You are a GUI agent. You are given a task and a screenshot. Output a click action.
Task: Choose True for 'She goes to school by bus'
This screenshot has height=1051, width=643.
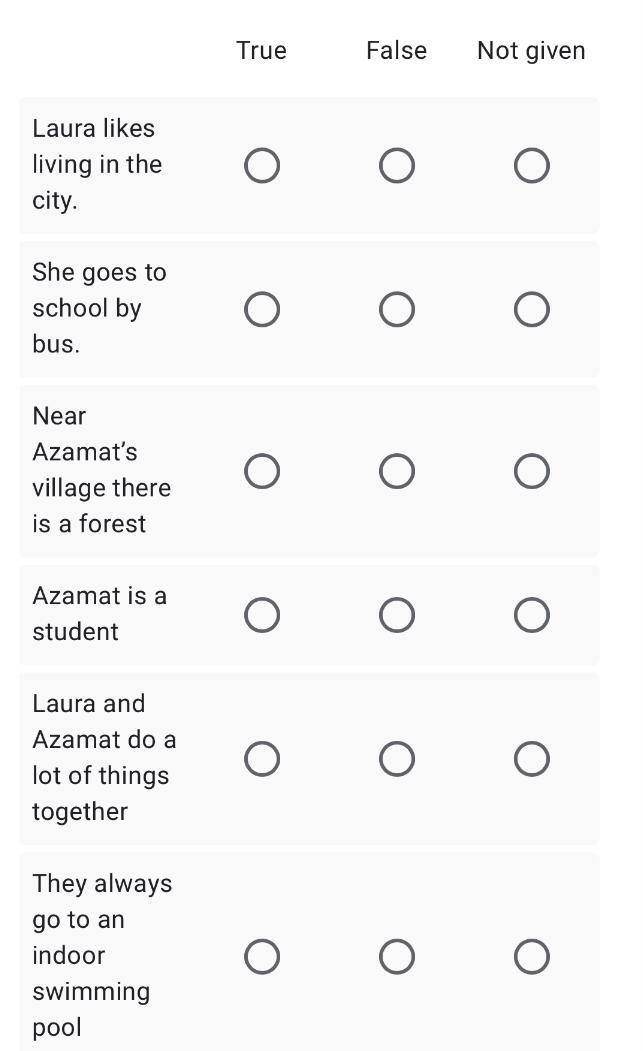[x=262, y=310]
